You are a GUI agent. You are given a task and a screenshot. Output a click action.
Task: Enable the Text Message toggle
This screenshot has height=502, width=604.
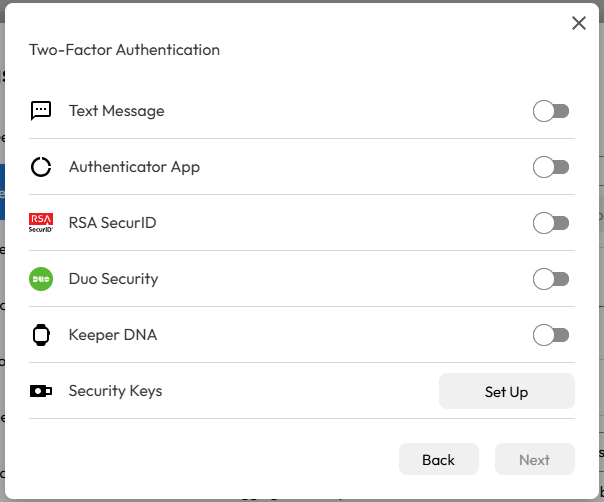click(551, 111)
